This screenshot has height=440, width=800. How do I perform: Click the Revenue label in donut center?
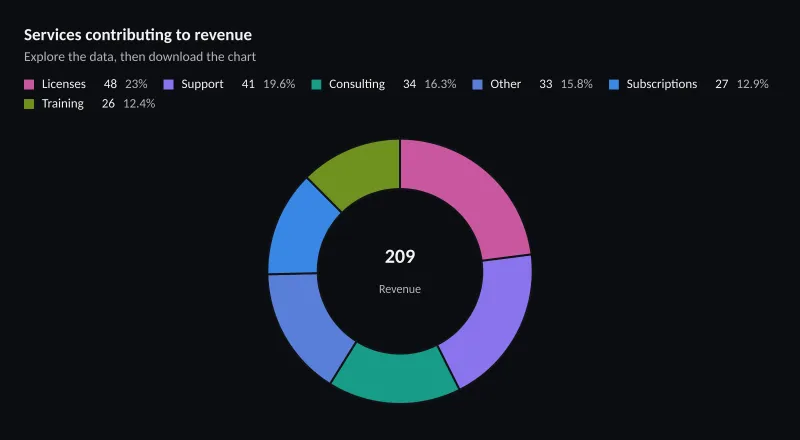400,289
